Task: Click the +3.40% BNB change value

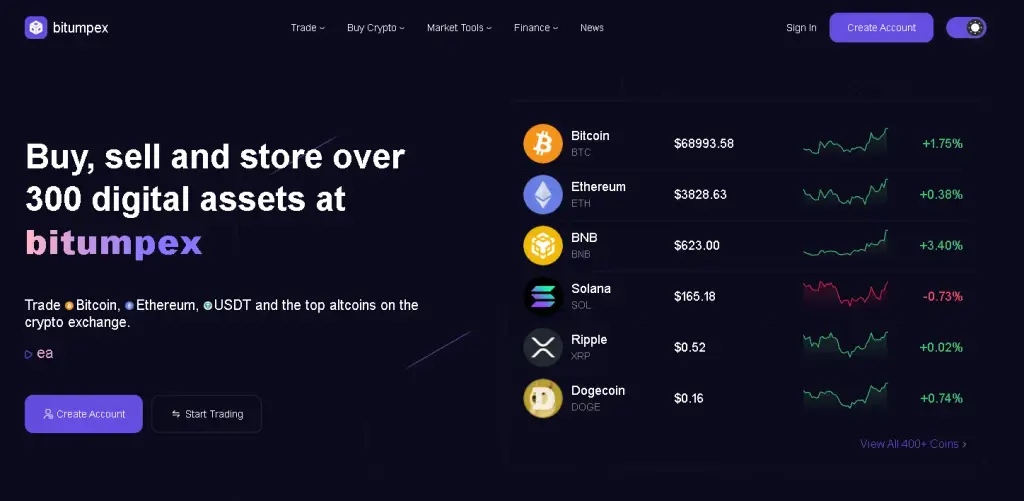Action: pyautogui.click(x=941, y=246)
